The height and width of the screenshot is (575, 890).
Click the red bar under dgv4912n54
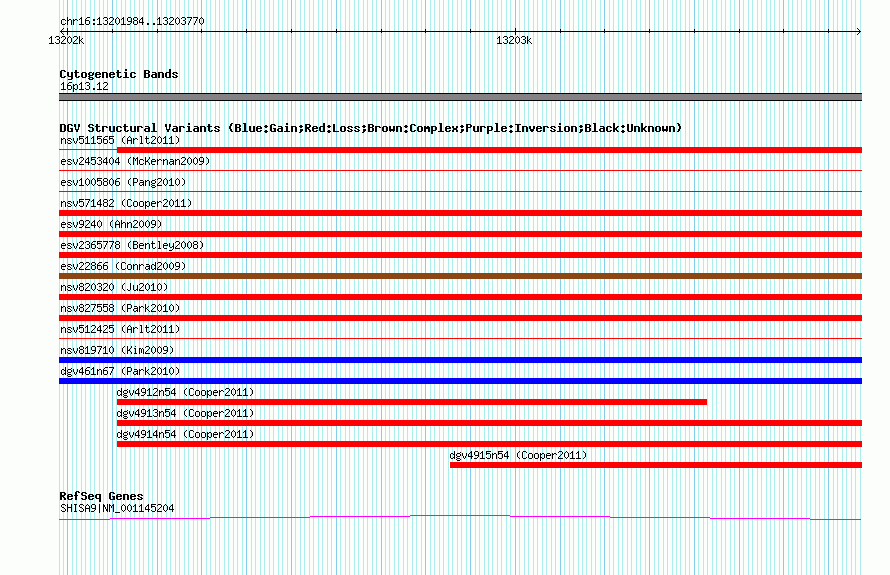(412, 402)
